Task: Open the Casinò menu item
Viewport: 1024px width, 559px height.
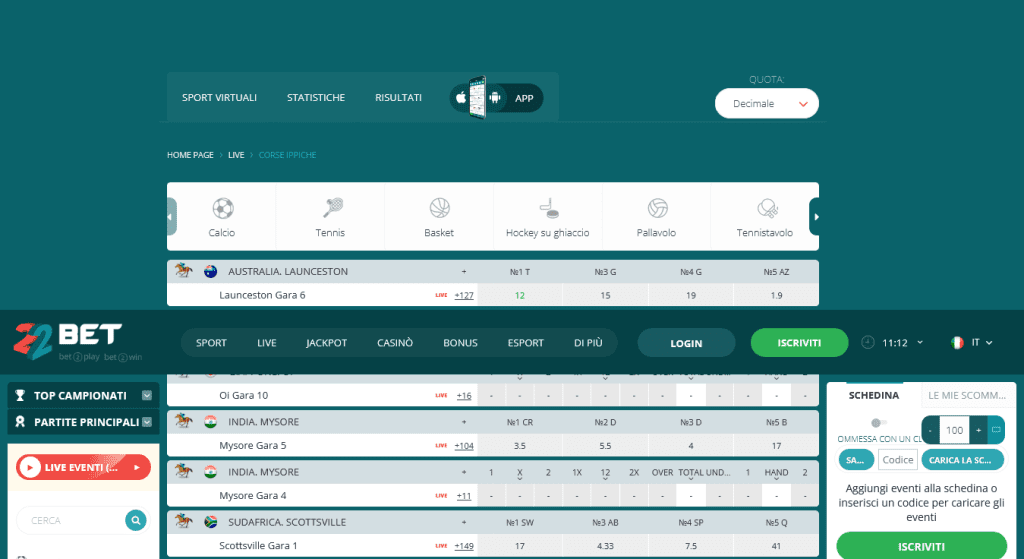Action: click(395, 343)
